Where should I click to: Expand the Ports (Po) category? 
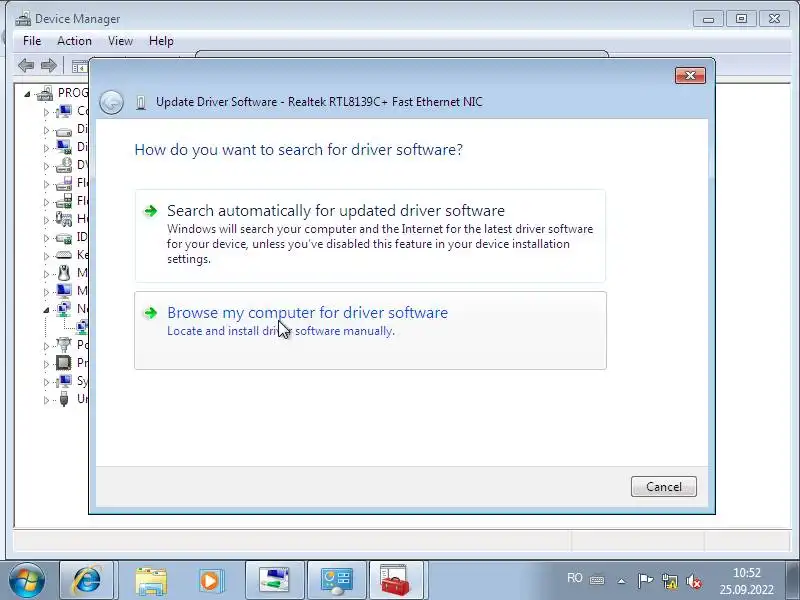coord(46,346)
